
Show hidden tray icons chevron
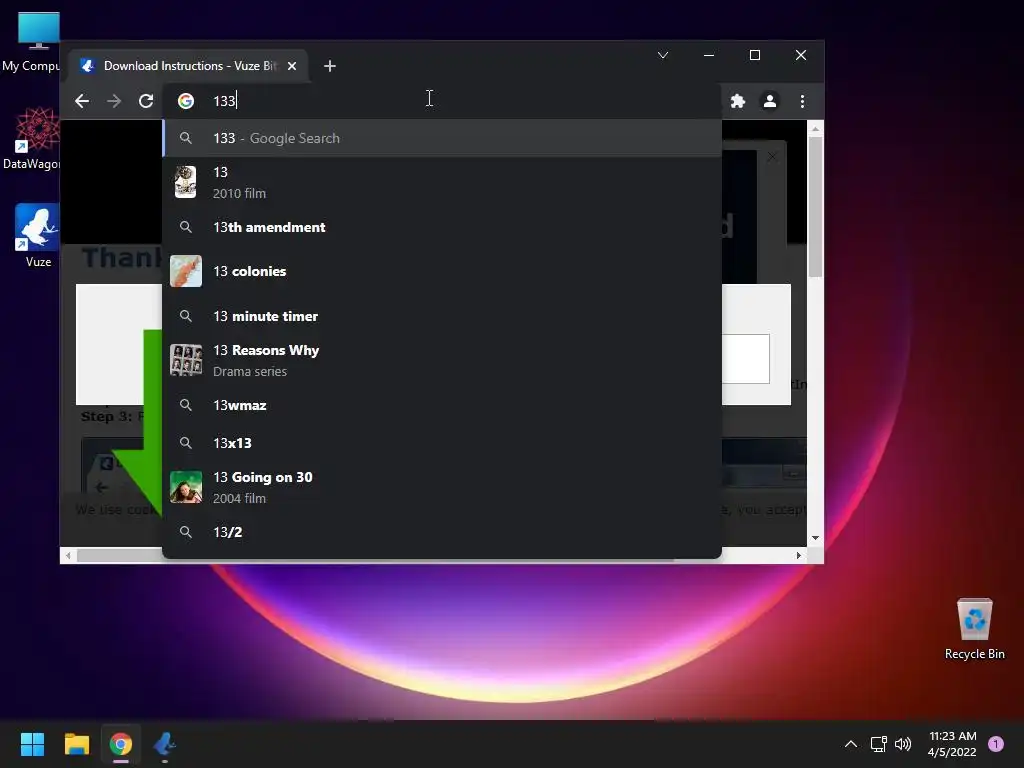click(x=851, y=744)
